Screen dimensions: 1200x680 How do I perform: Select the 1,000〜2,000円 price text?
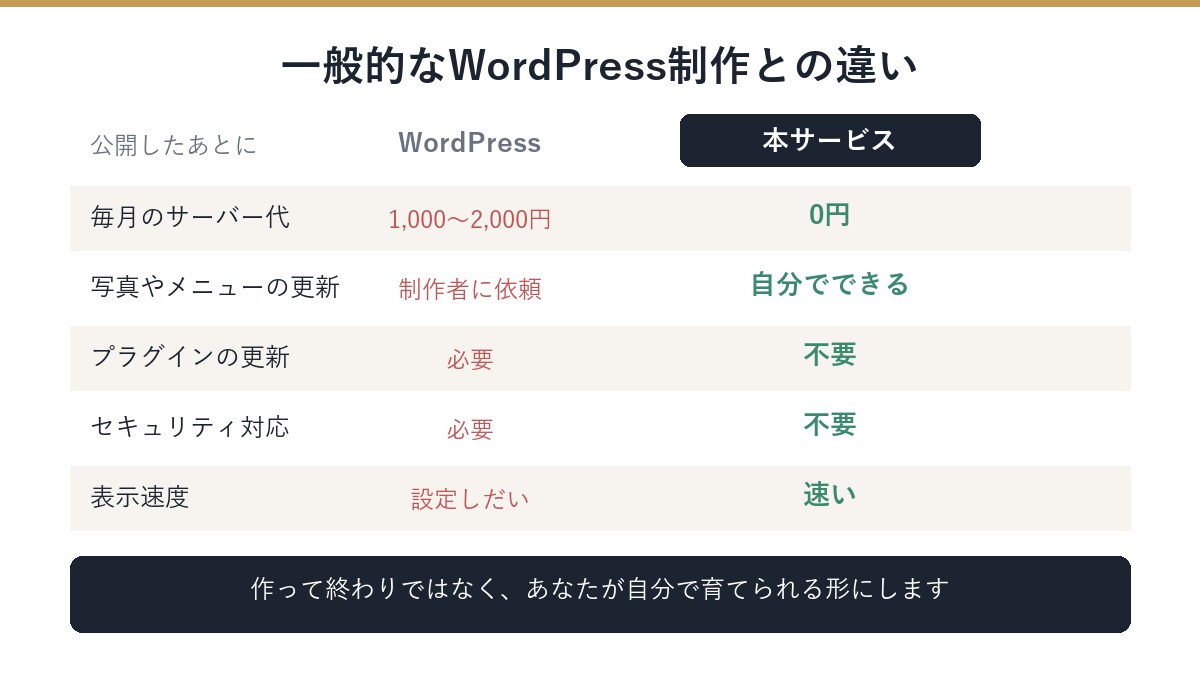(470, 219)
